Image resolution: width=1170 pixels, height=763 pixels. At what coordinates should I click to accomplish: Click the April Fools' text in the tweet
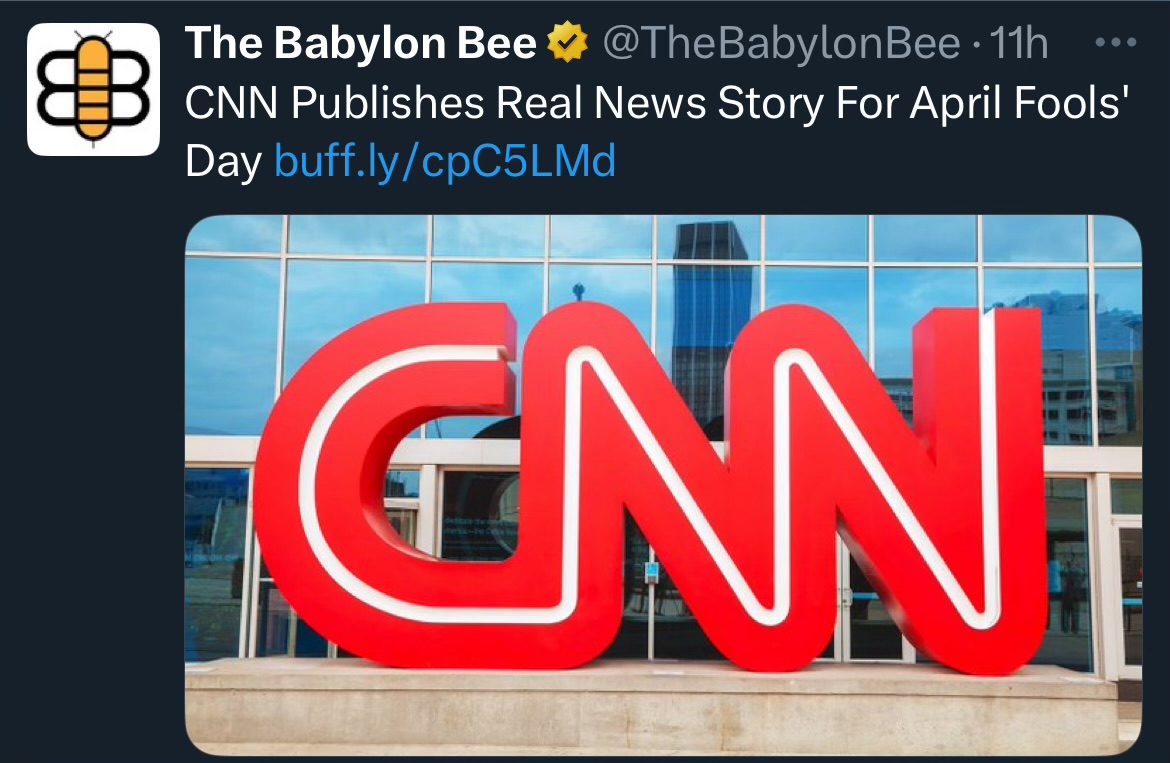pyautogui.click(x=1019, y=102)
